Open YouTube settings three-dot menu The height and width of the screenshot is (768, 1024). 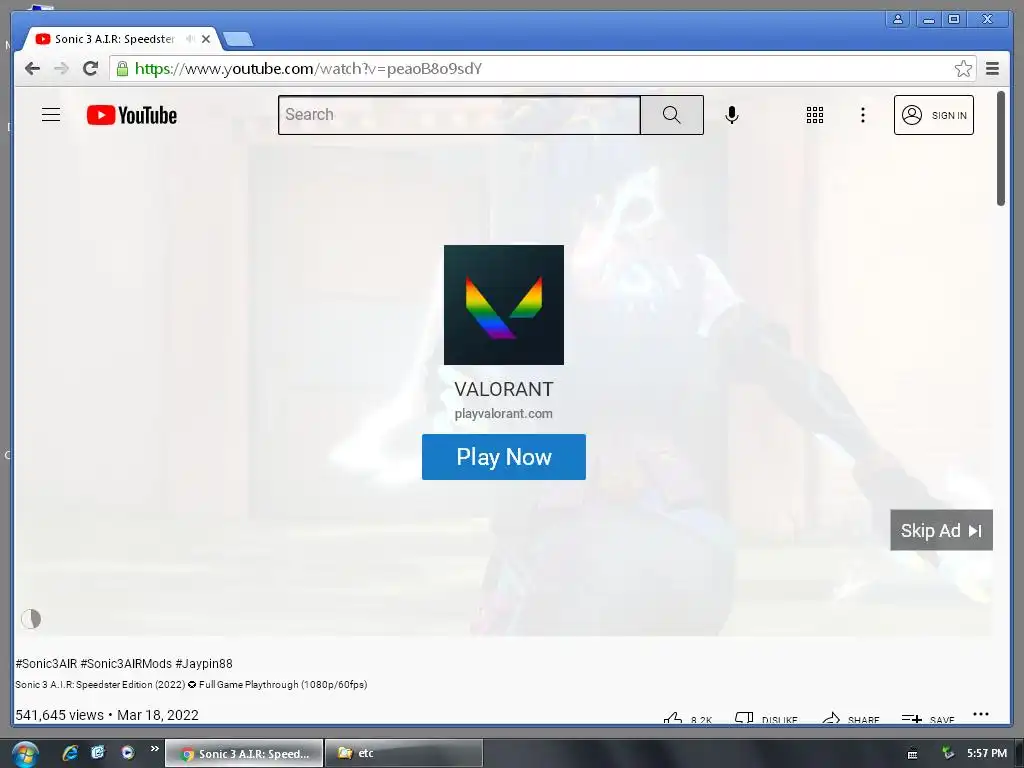point(863,115)
